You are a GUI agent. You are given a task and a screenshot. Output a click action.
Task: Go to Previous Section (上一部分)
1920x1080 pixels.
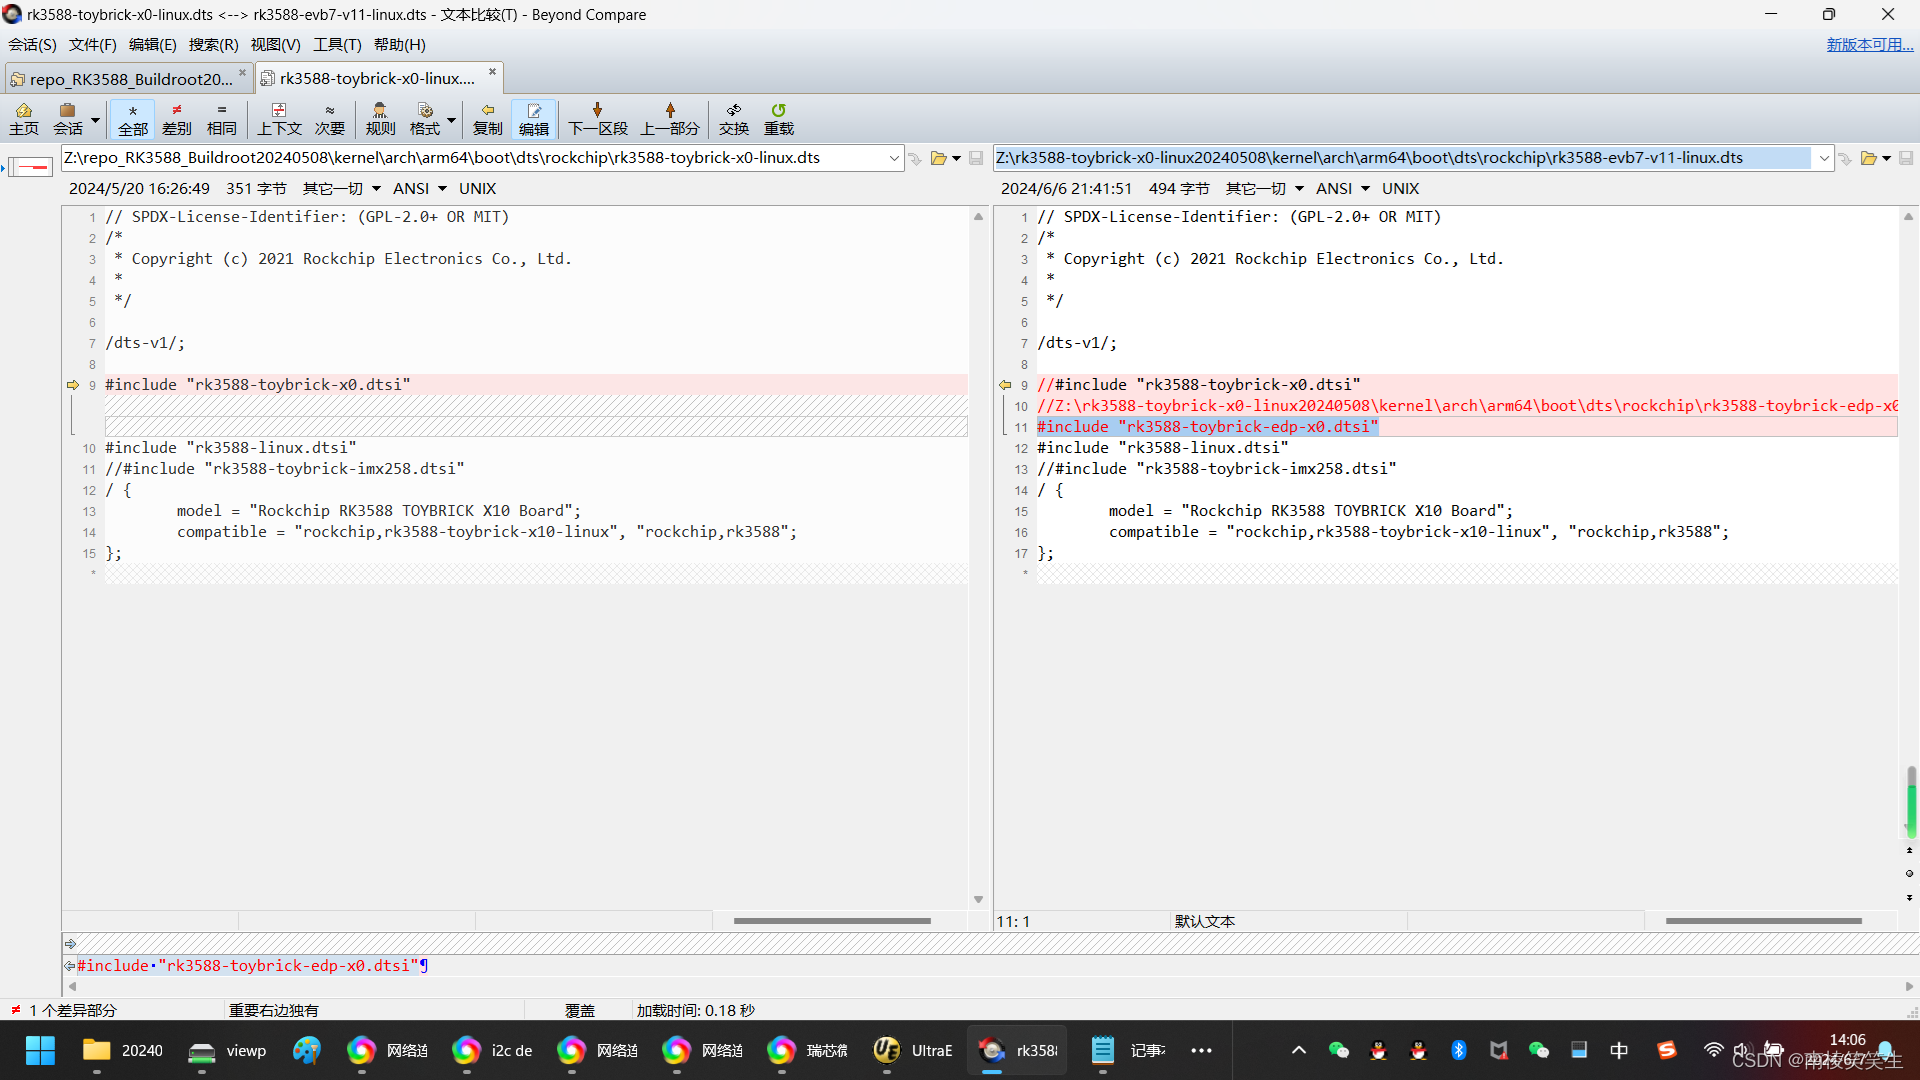pos(669,118)
